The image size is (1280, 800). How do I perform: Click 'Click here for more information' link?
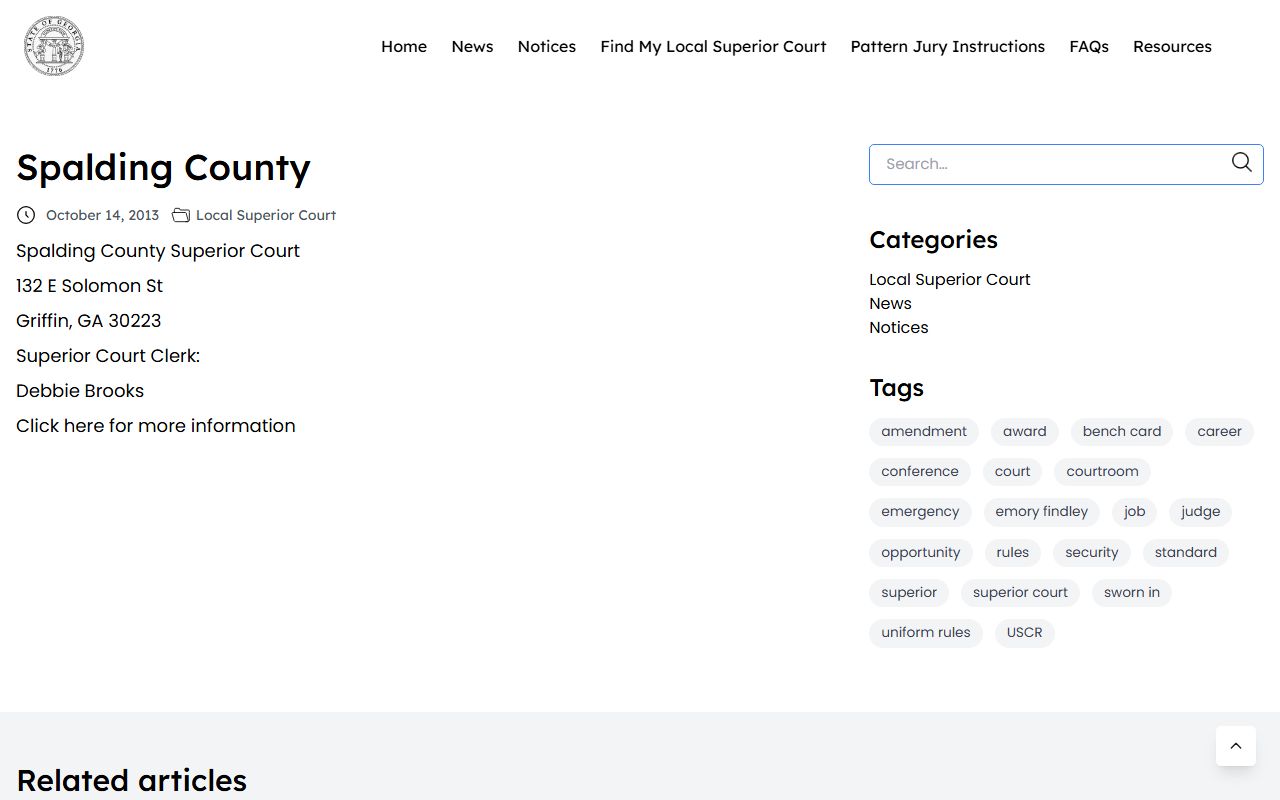pos(156,426)
